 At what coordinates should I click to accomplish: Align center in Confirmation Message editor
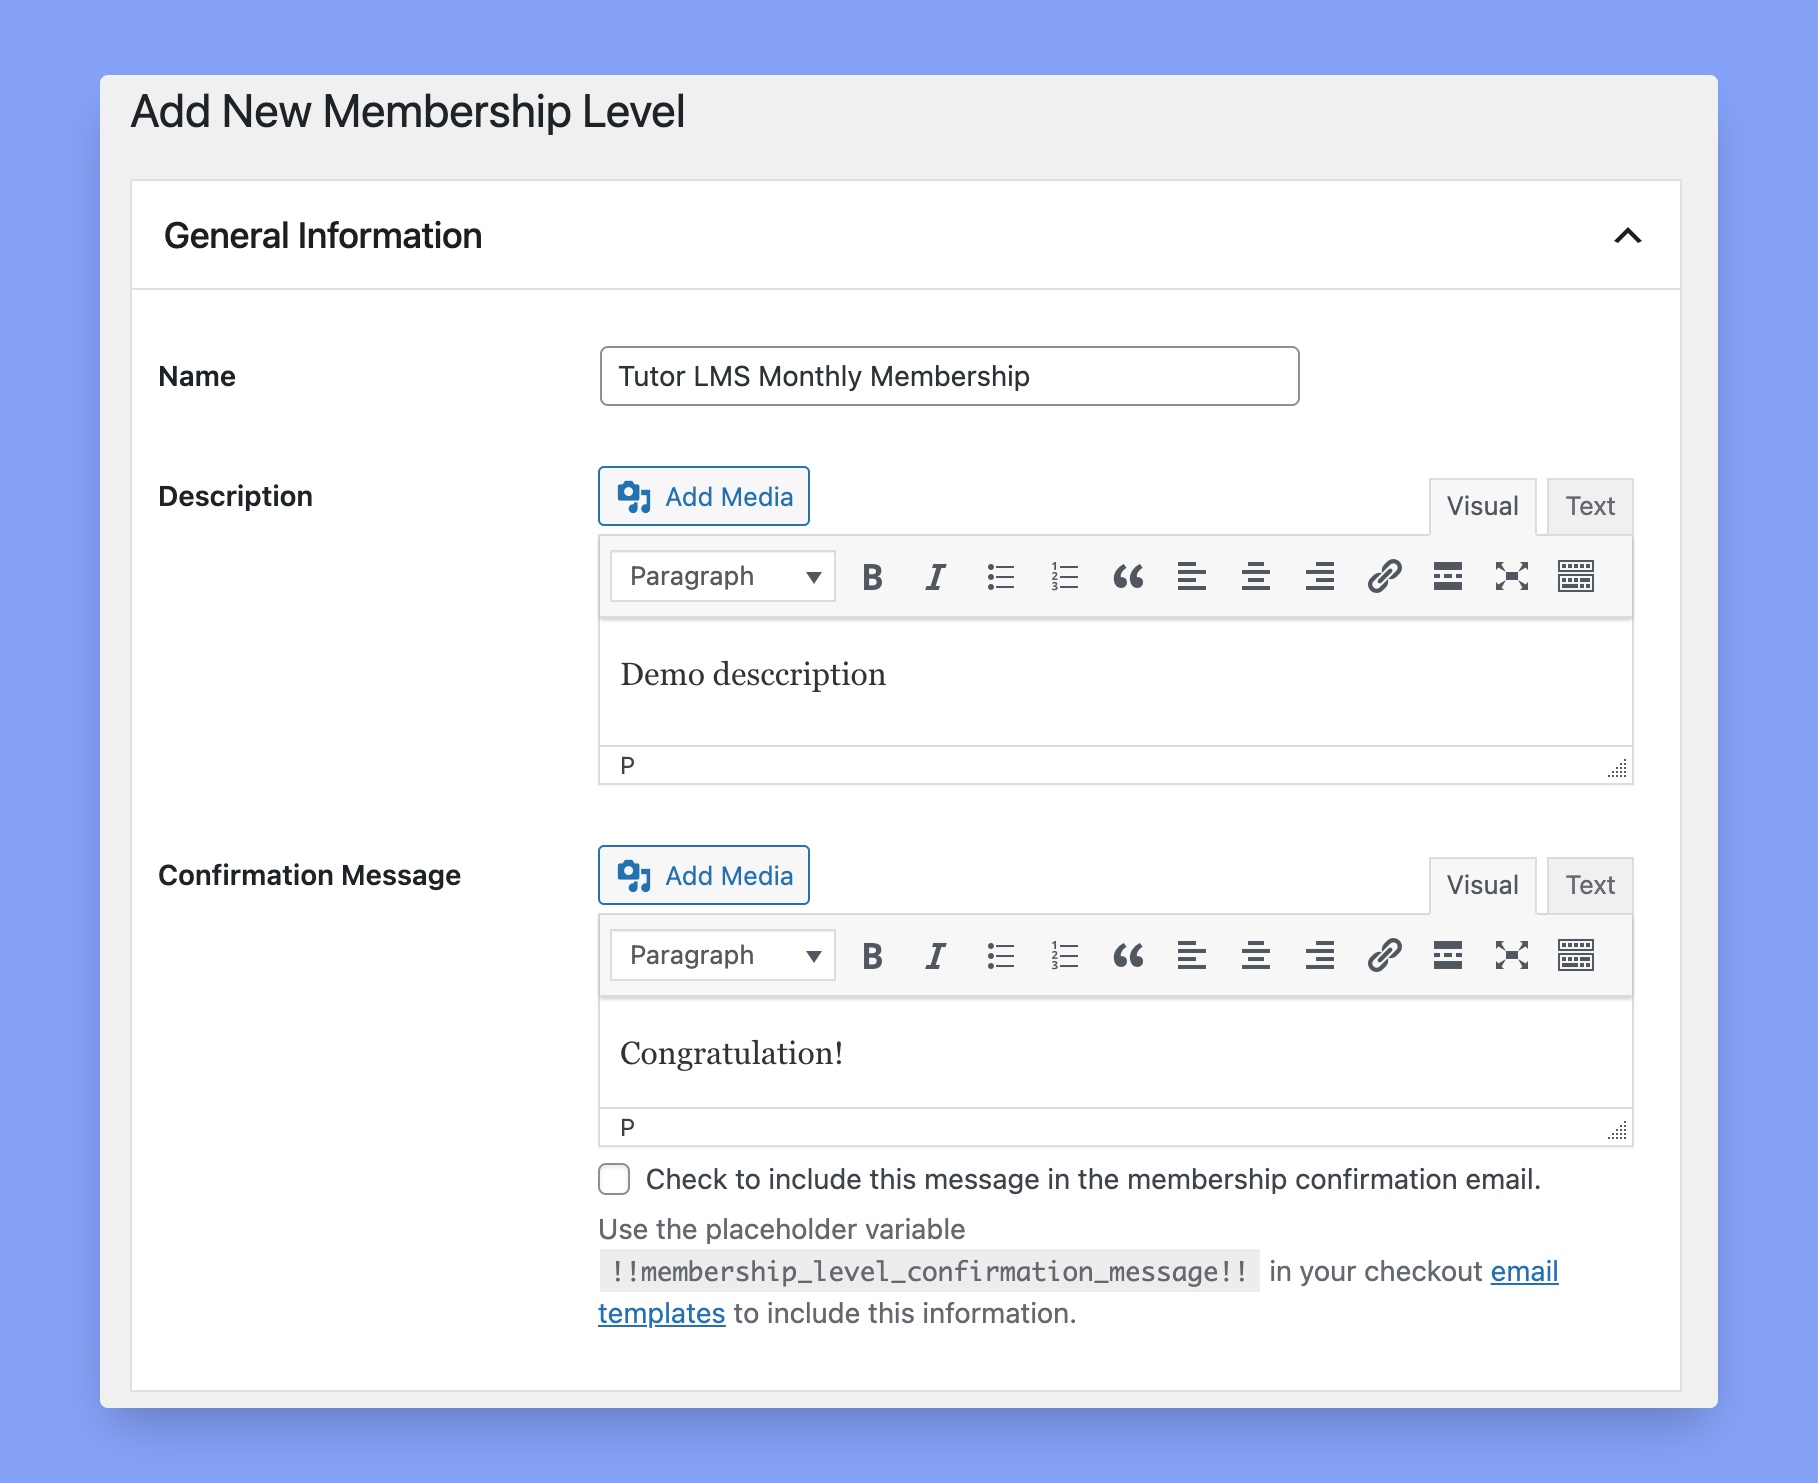point(1256,956)
